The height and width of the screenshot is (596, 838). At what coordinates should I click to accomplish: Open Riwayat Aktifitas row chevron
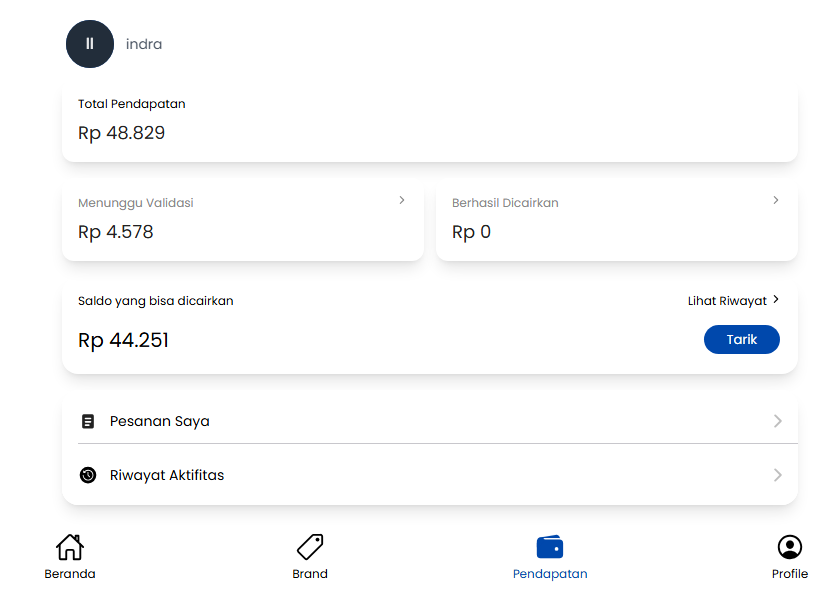click(778, 475)
